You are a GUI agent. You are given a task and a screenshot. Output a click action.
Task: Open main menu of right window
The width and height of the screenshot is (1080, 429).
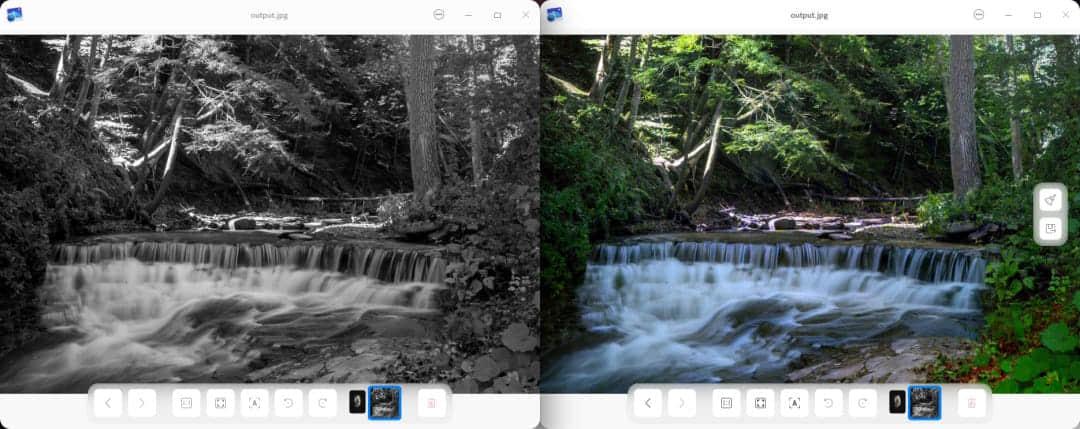(x=979, y=15)
